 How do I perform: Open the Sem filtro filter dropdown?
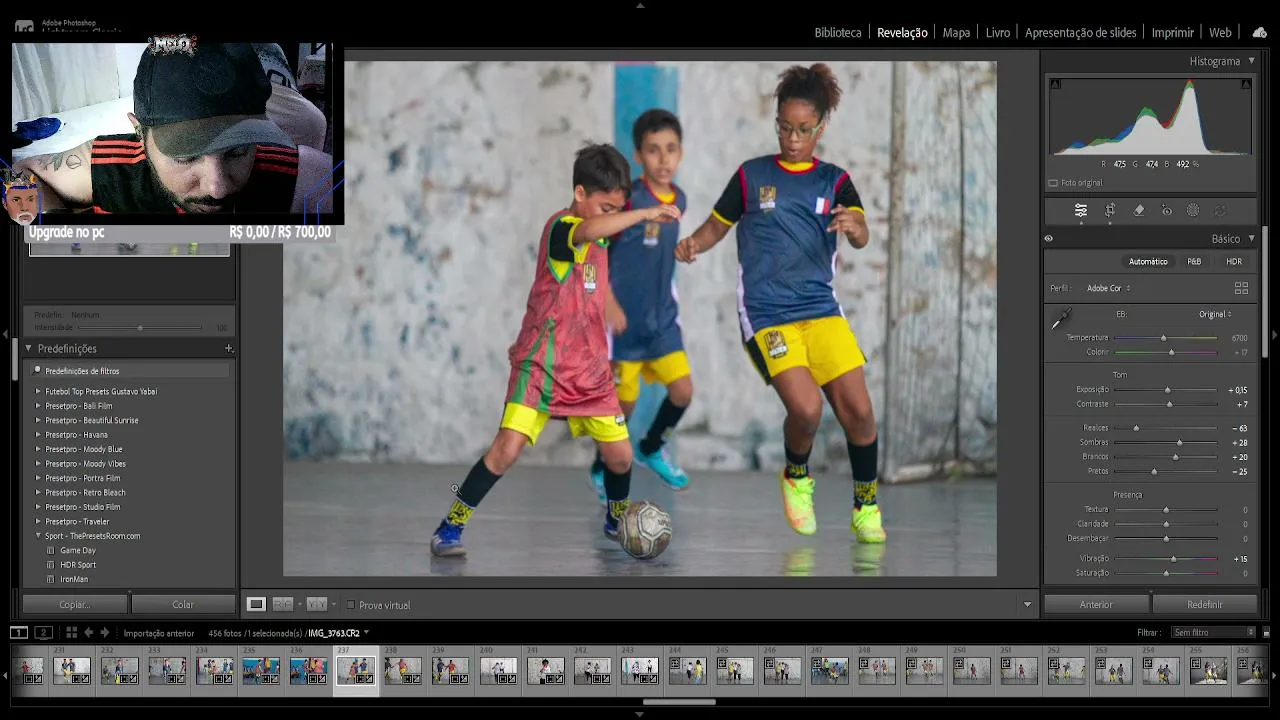click(1214, 632)
